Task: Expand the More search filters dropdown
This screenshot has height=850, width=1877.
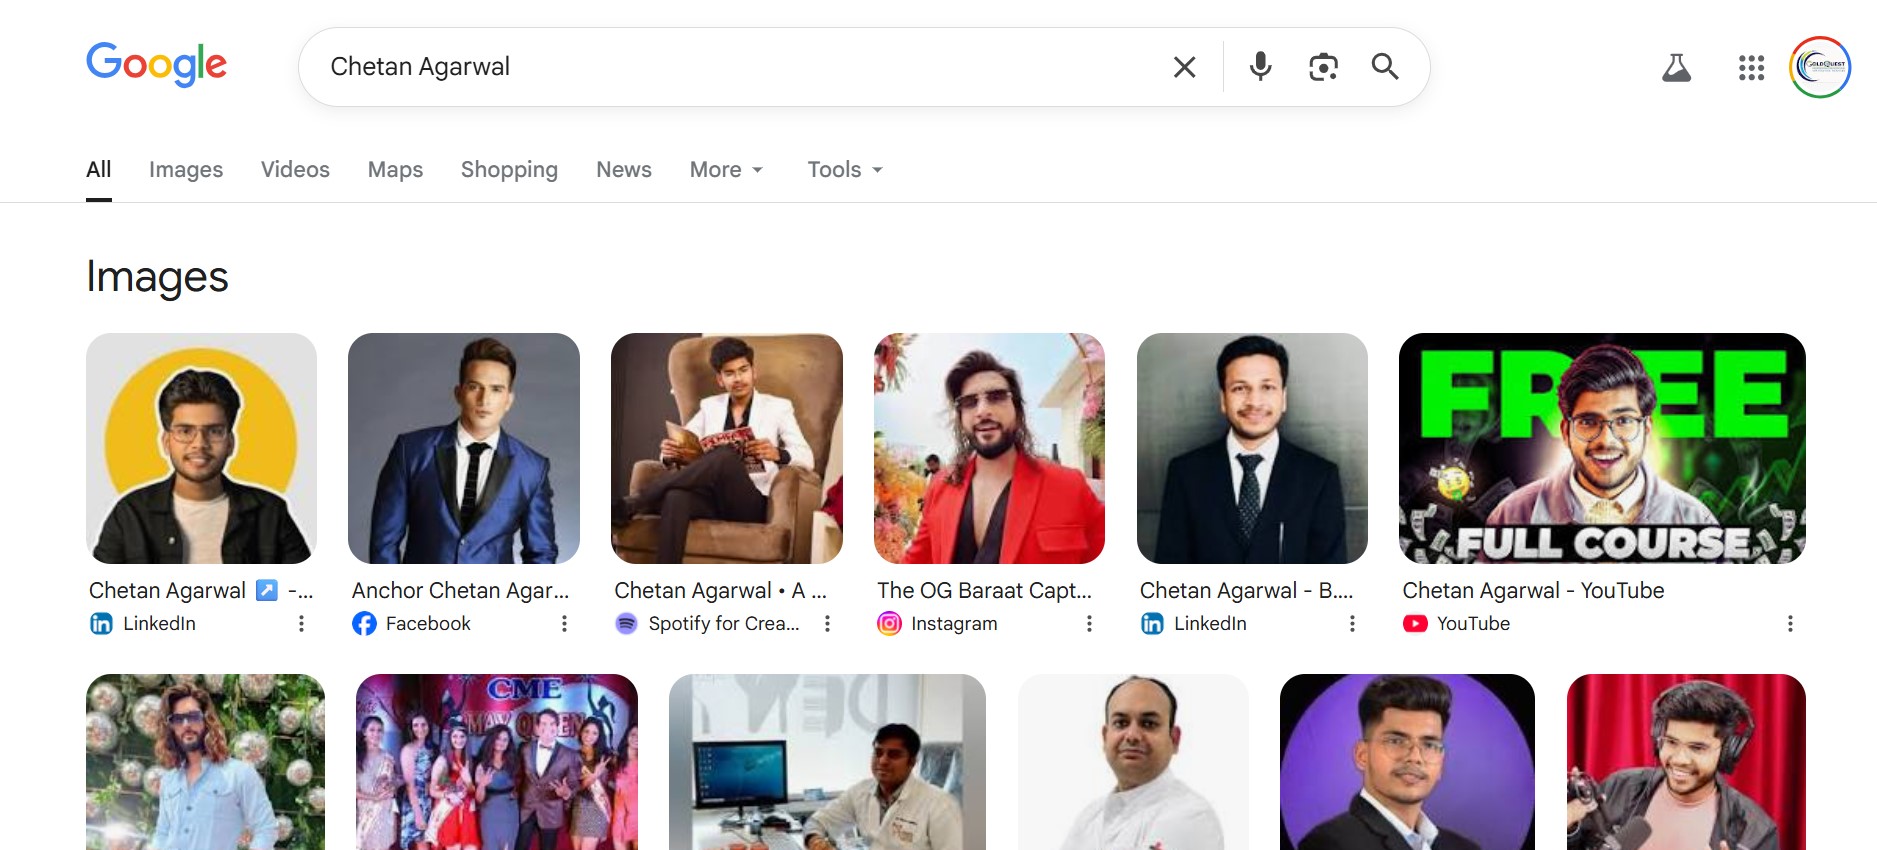Action: (726, 170)
